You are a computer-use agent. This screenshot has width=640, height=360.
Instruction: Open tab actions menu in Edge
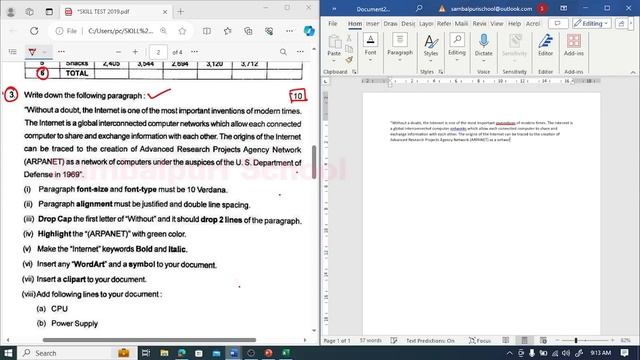(49, 12)
